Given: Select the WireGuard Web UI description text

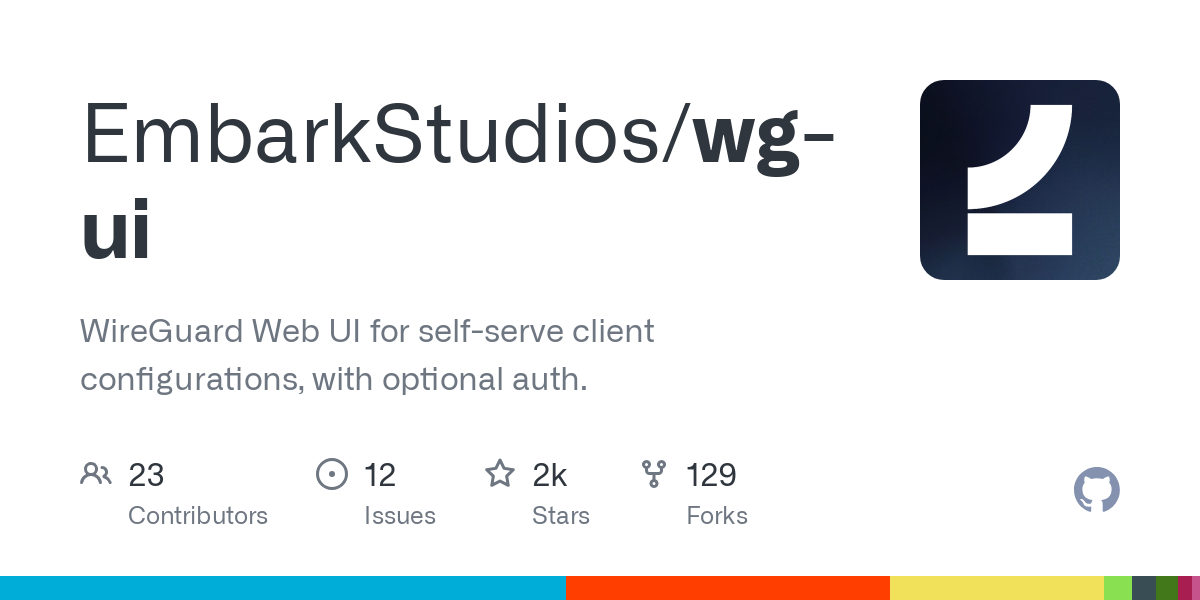Looking at the screenshot, I should pos(366,355).
